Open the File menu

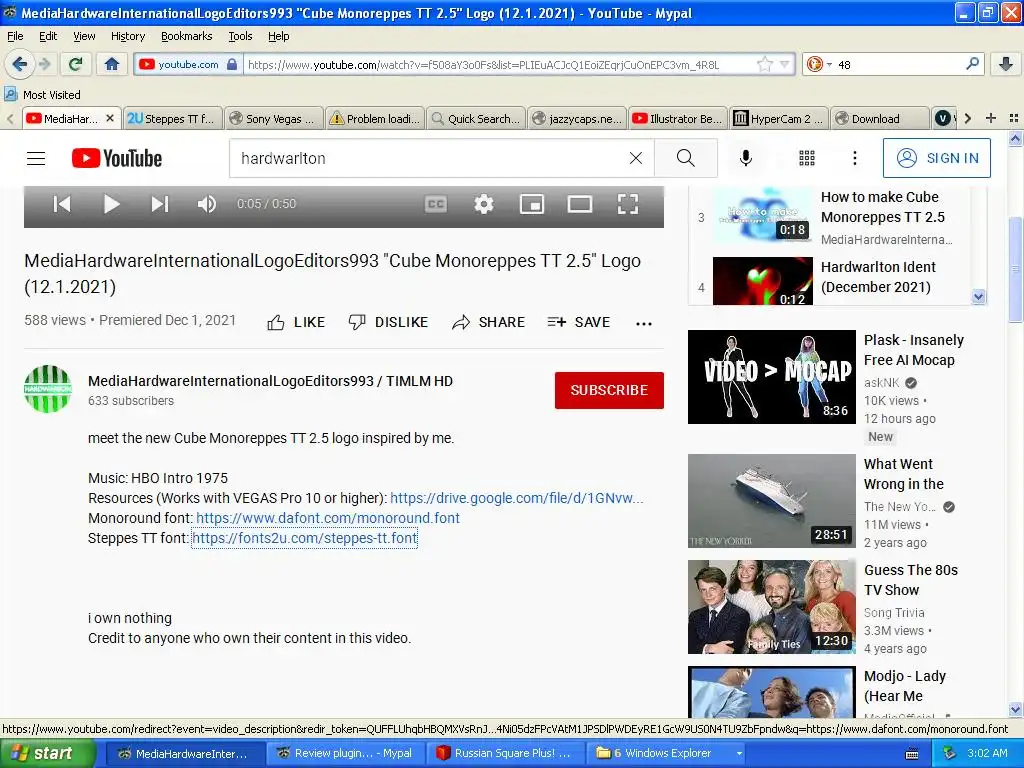click(15, 36)
